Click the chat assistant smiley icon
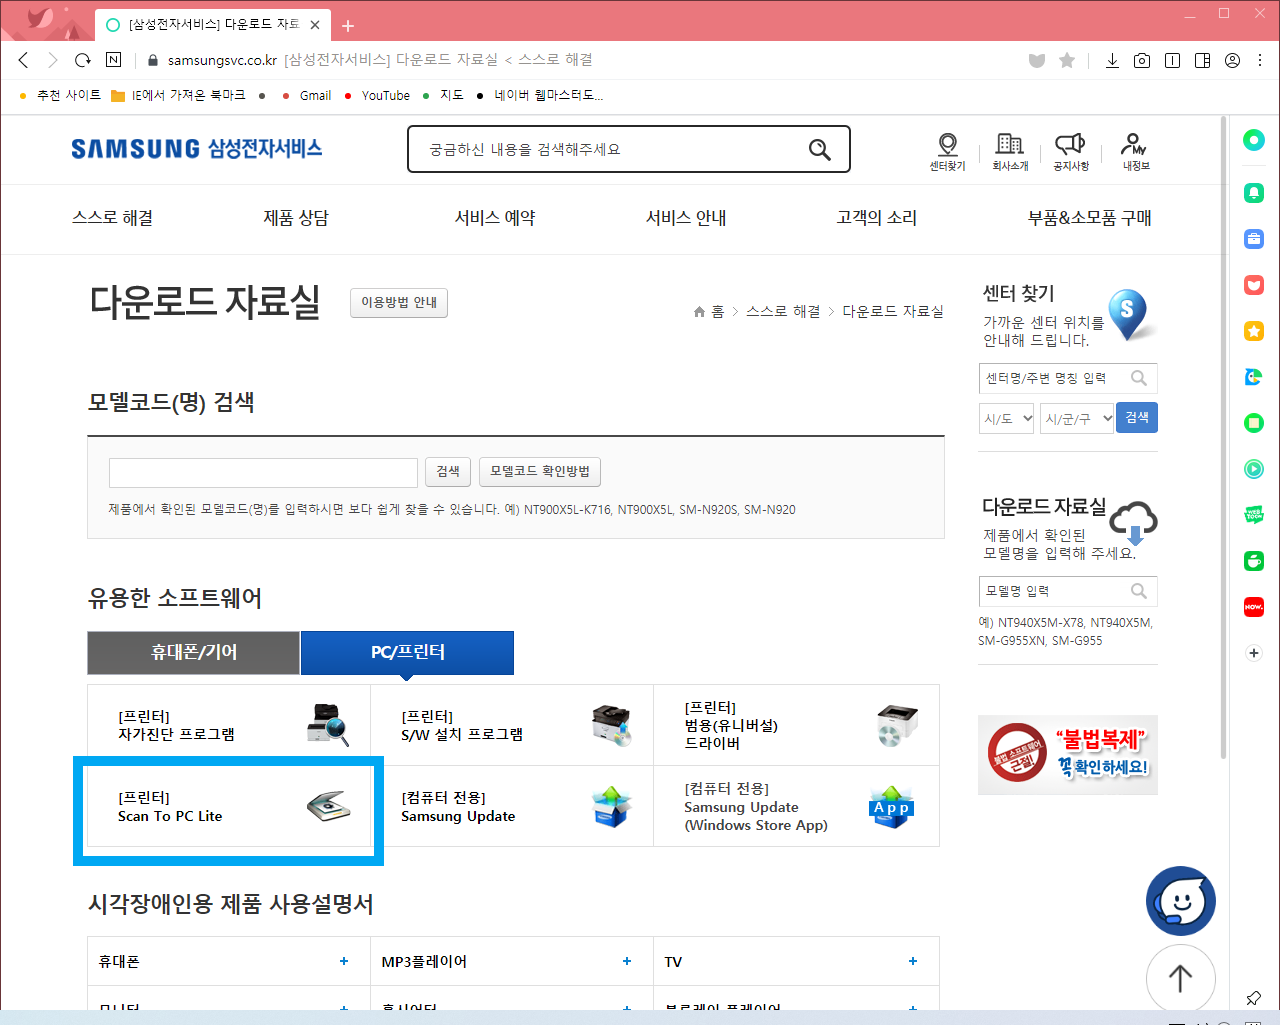This screenshot has width=1280, height=1025. (1181, 901)
